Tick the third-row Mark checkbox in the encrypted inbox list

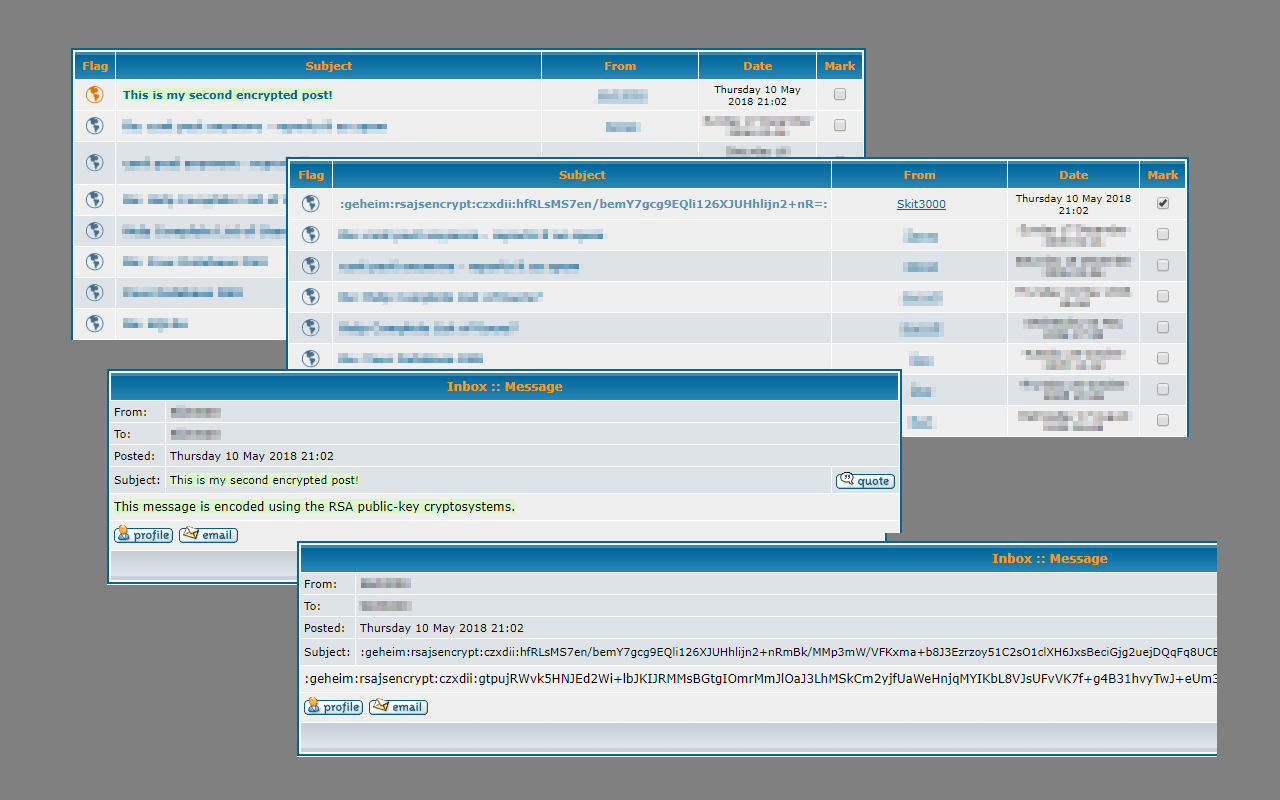click(x=1162, y=265)
